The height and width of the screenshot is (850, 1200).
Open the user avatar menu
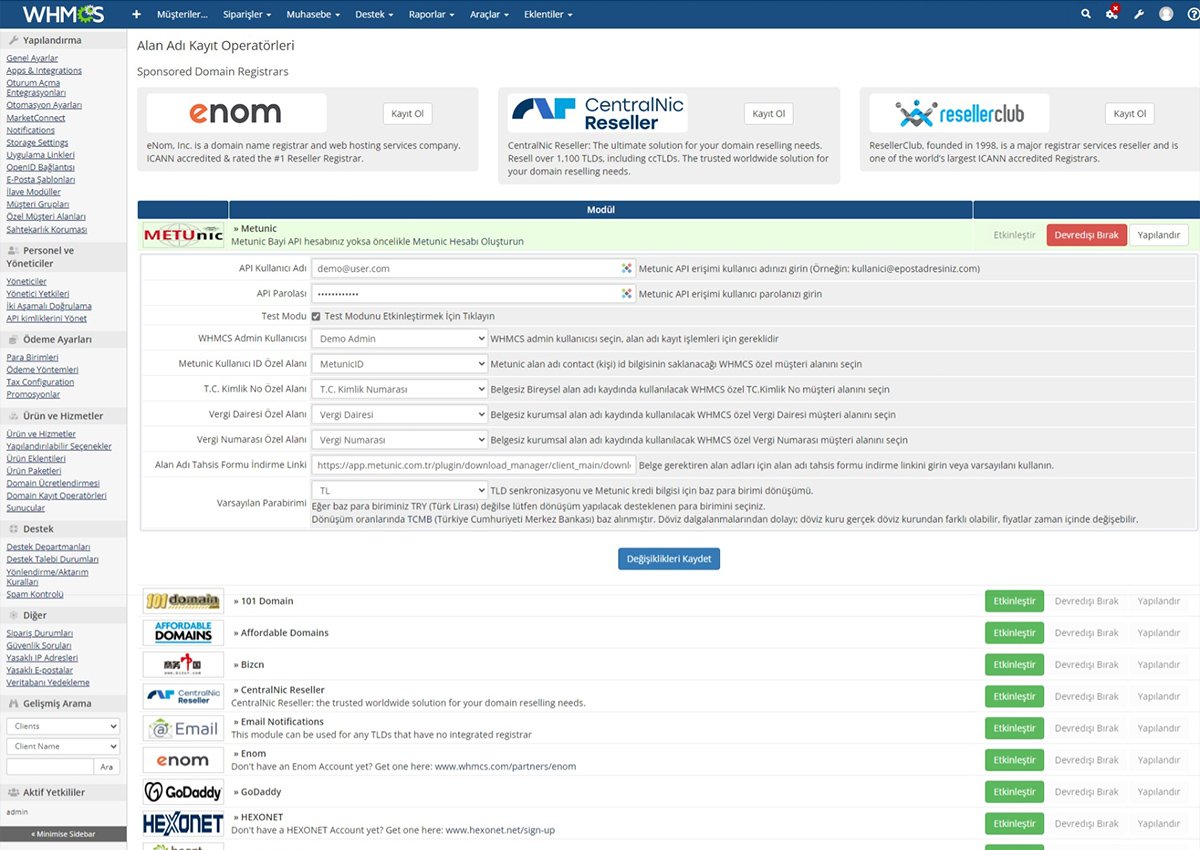tap(1166, 14)
